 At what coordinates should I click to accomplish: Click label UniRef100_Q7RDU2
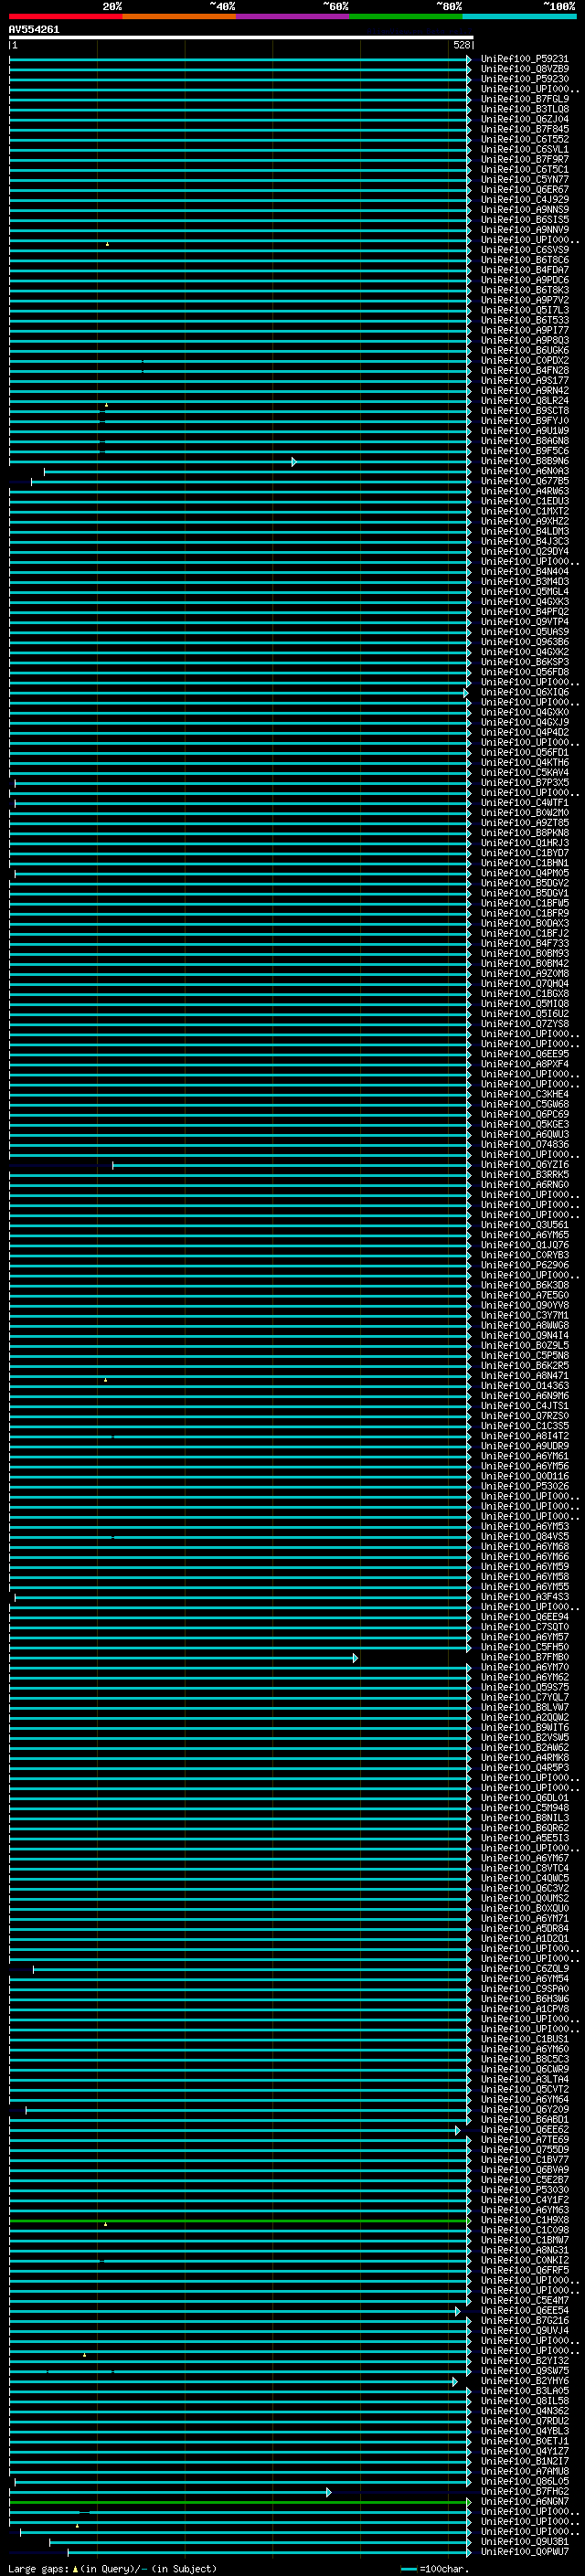pyautogui.click(x=524, y=2421)
